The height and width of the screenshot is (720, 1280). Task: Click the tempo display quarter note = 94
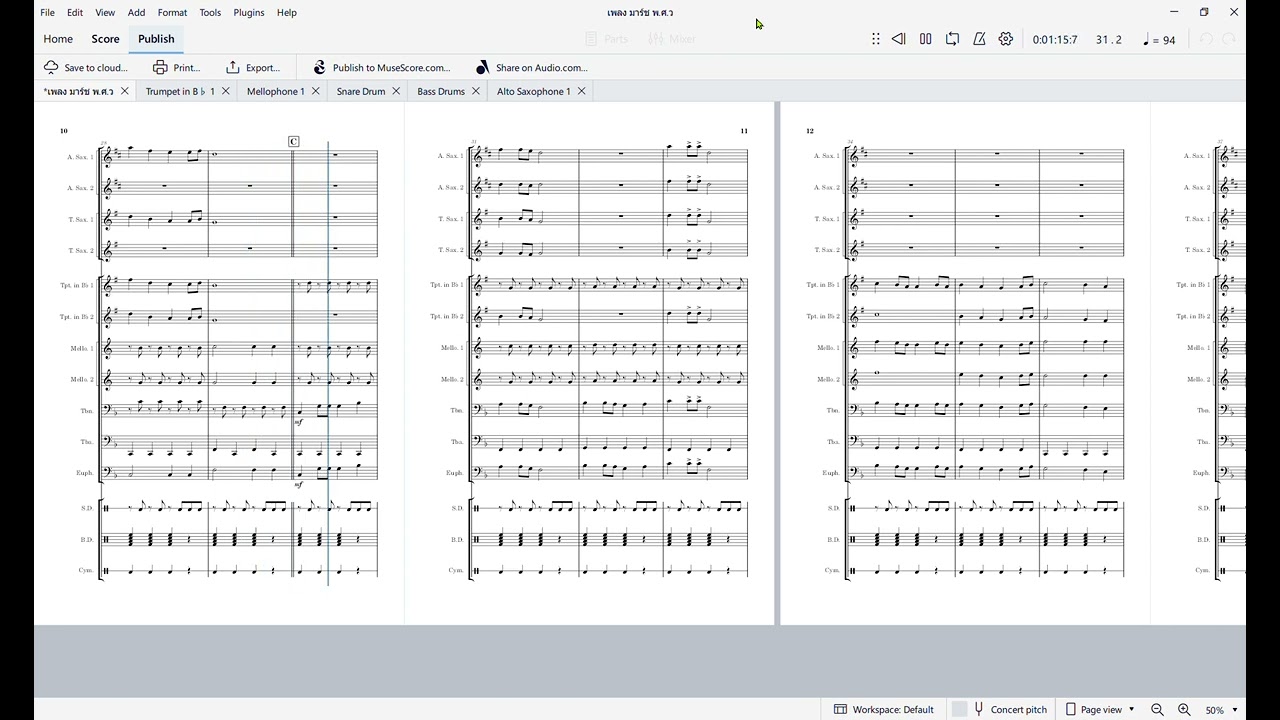tap(1159, 40)
